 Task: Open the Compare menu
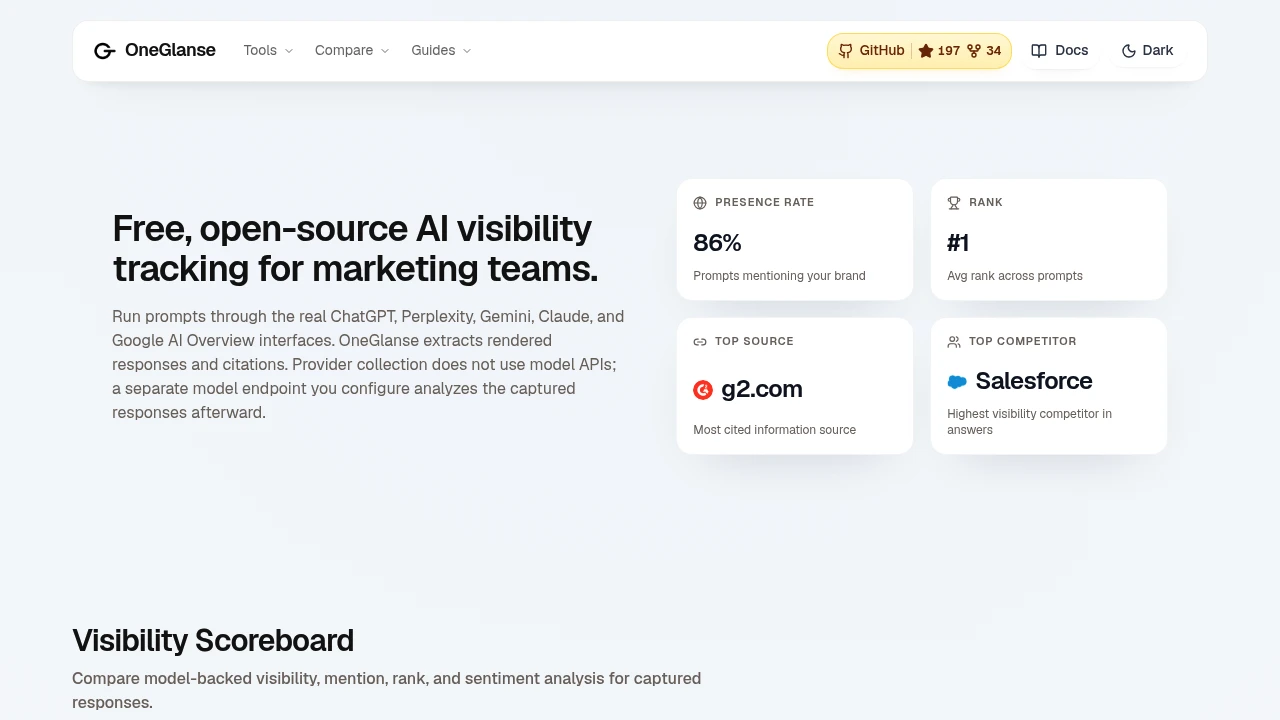pos(352,51)
